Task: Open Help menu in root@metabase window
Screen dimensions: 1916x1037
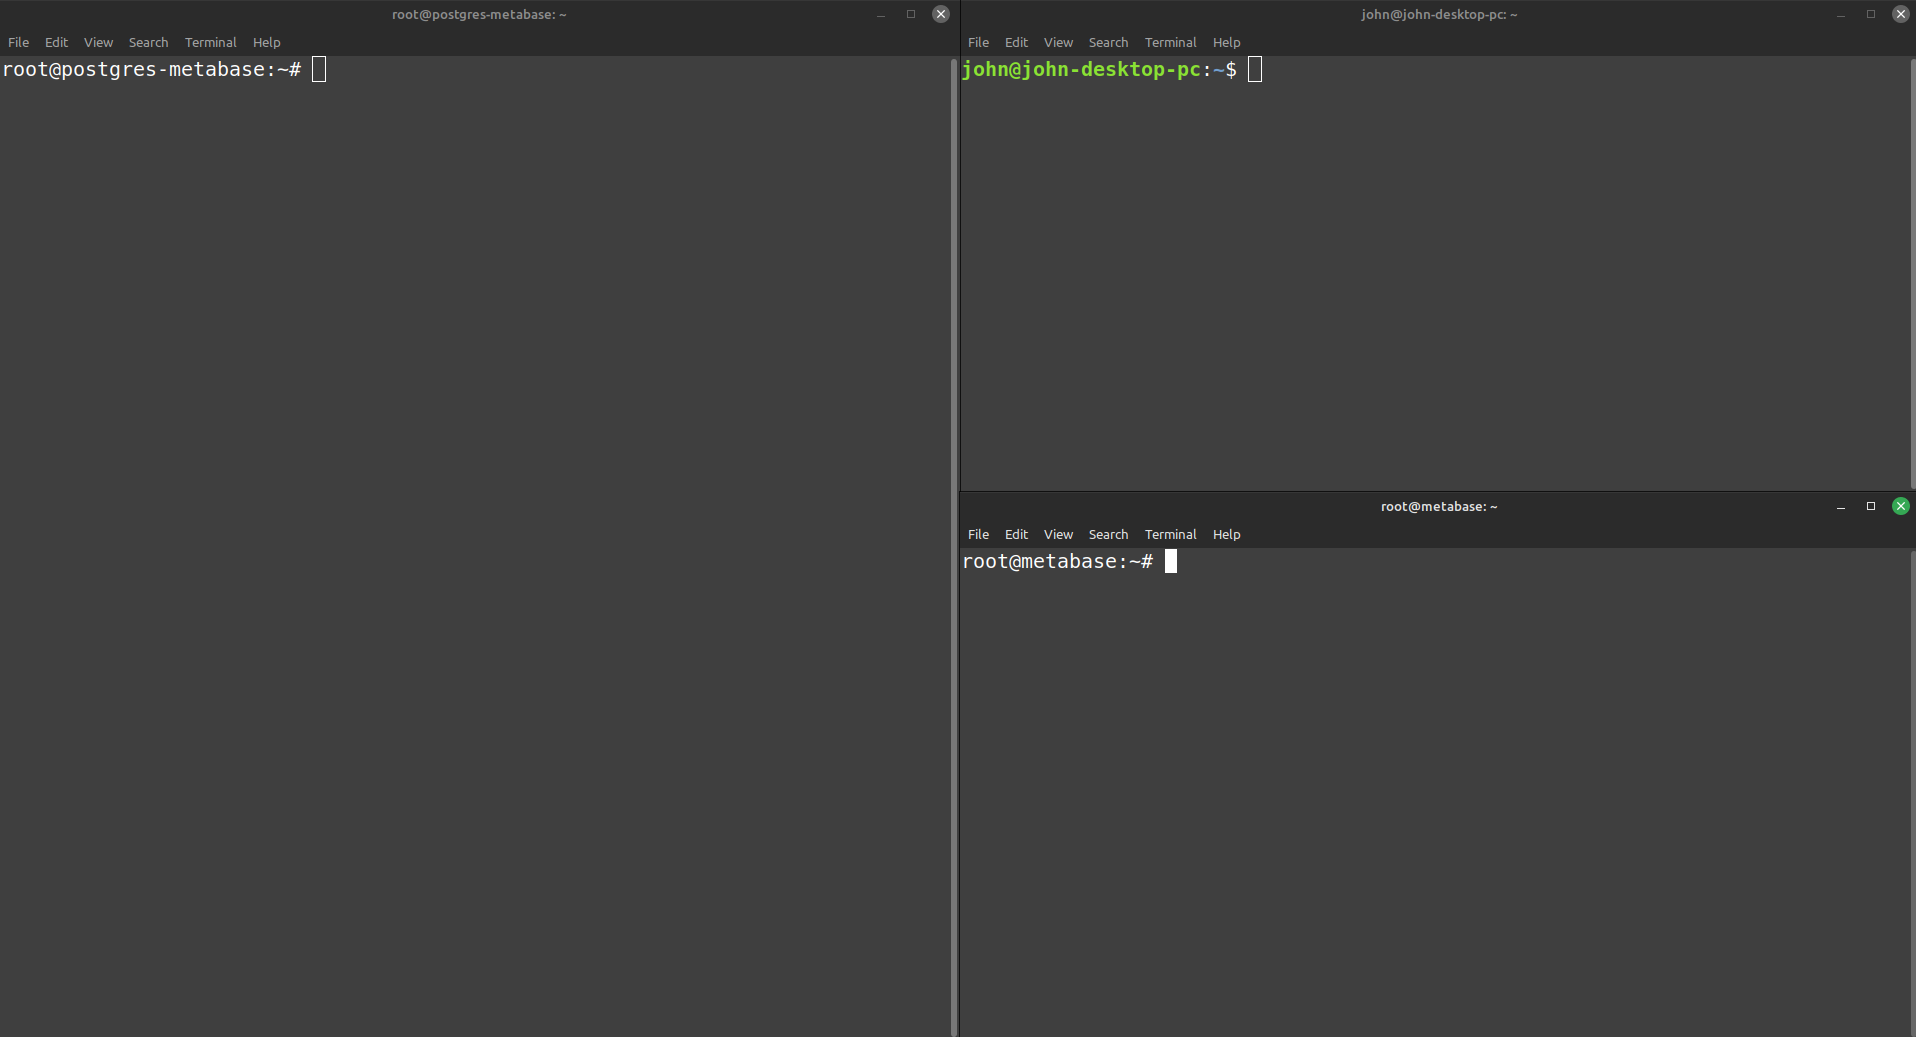Action: pos(1226,534)
